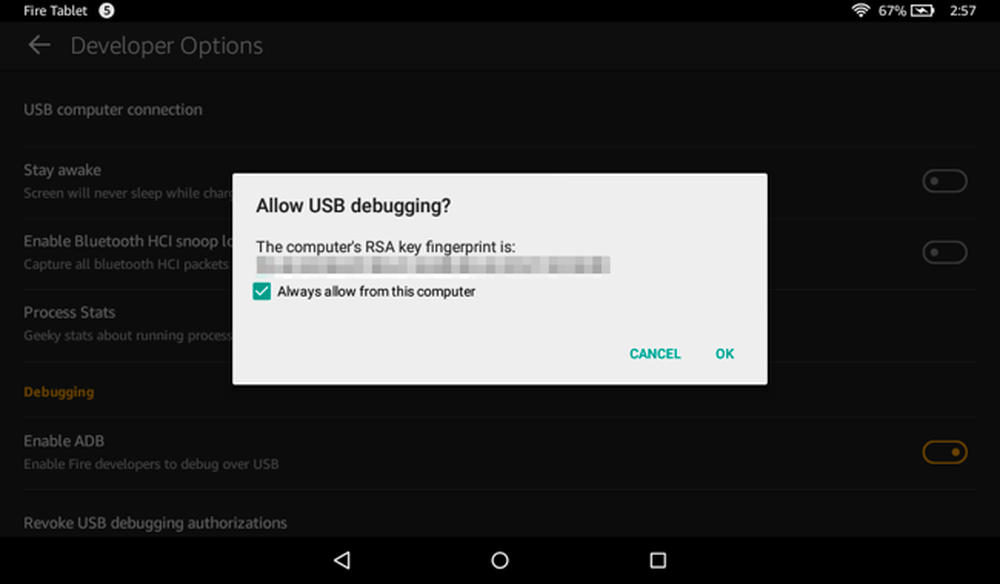Tap the home circle navigation button
The image size is (1000, 584).
[500, 560]
